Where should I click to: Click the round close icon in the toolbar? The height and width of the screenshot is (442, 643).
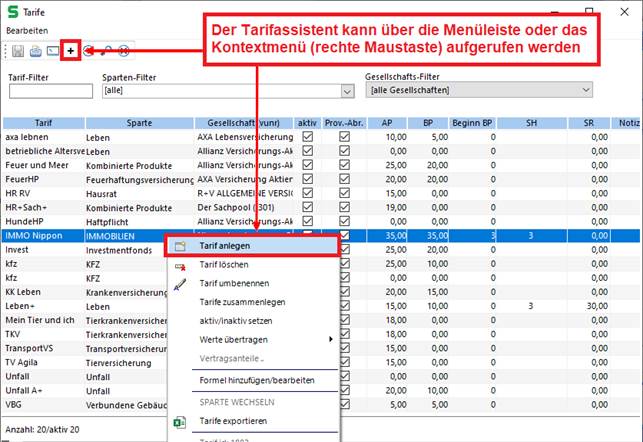click(x=124, y=49)
